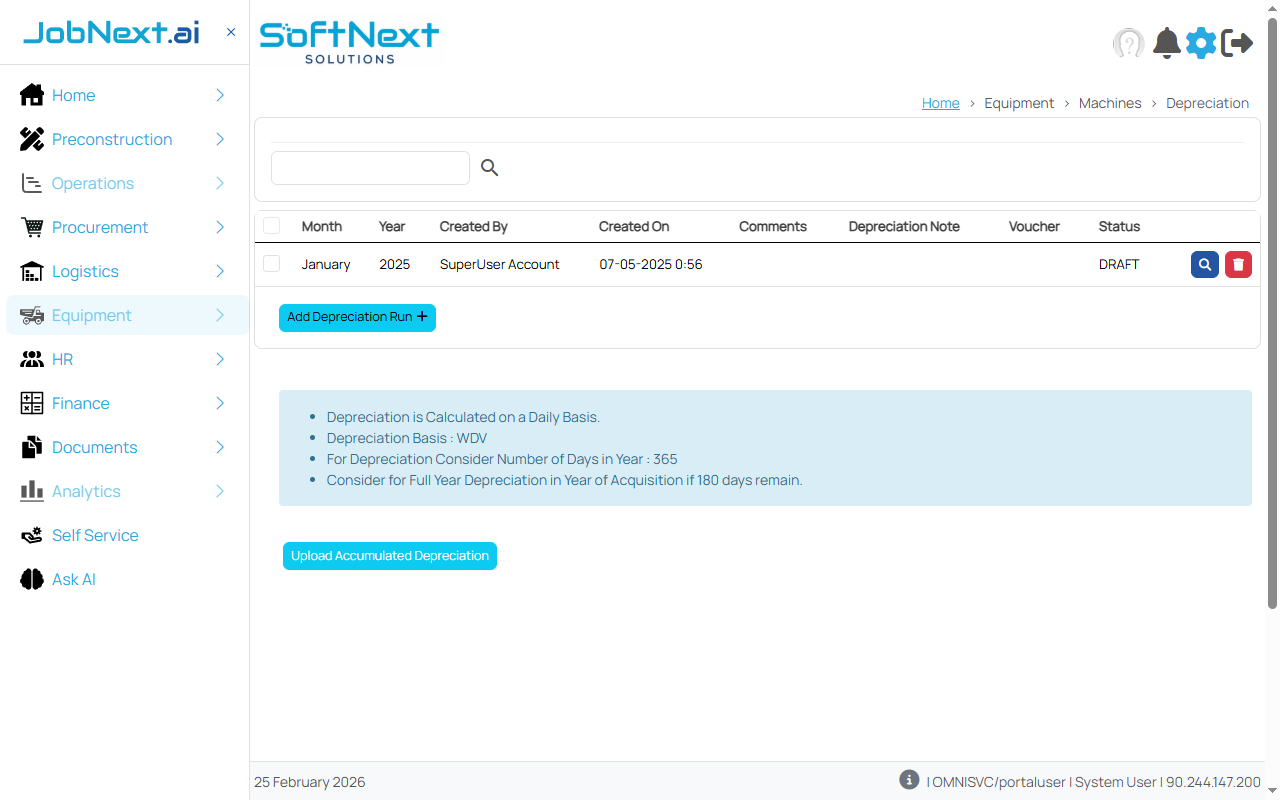Delete the January 2025 depreciation run
The width and height of the screenshot is (1280, 800).
click(x=1238, y=264)
